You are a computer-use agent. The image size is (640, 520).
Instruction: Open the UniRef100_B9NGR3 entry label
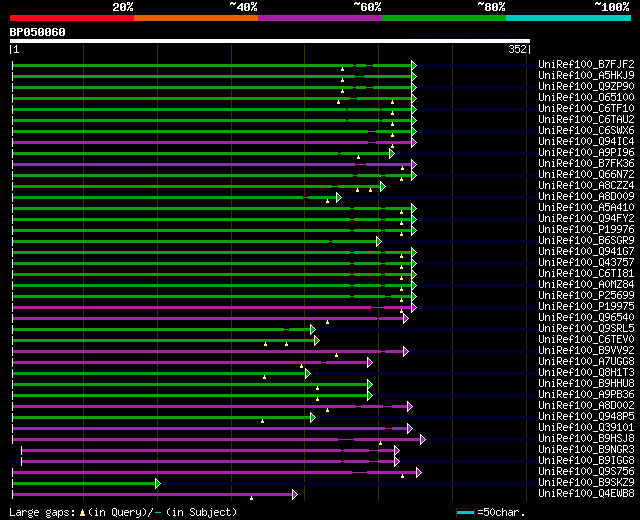click(x=586, y=450)
